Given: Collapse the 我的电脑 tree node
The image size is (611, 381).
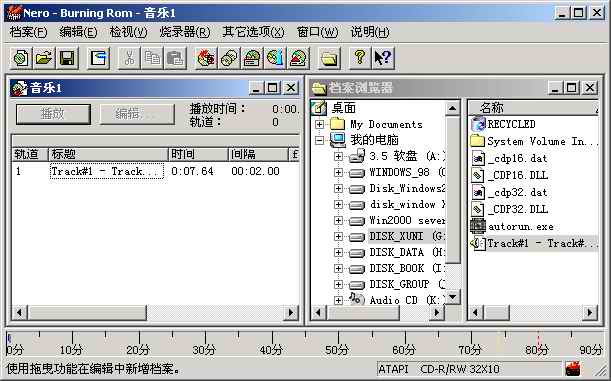Looking at the screenshot, I should pos(320,140).
